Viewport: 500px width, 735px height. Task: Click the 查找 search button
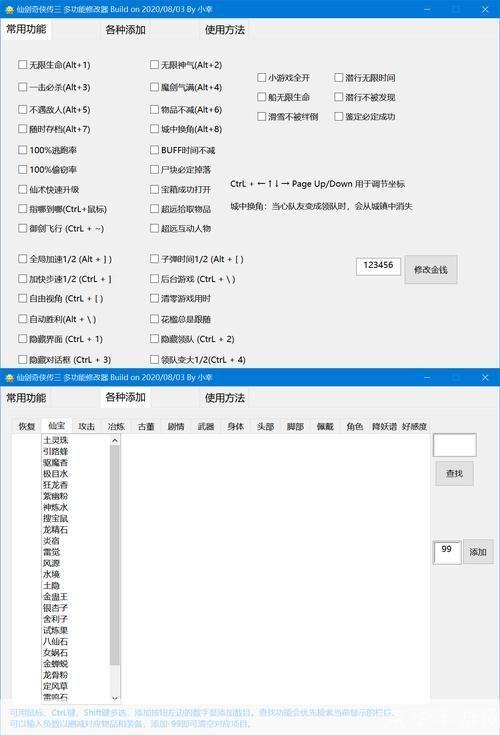click(x=454, y=473)
